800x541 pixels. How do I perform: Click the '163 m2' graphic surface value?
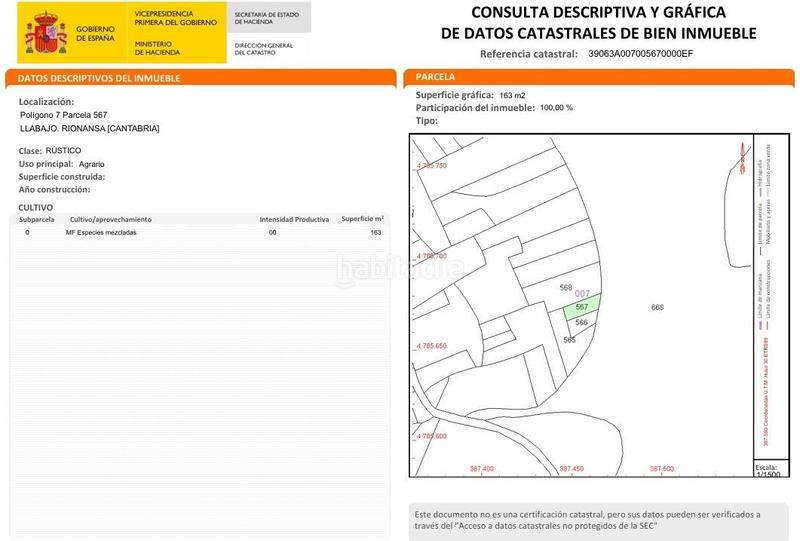point(512,95)
